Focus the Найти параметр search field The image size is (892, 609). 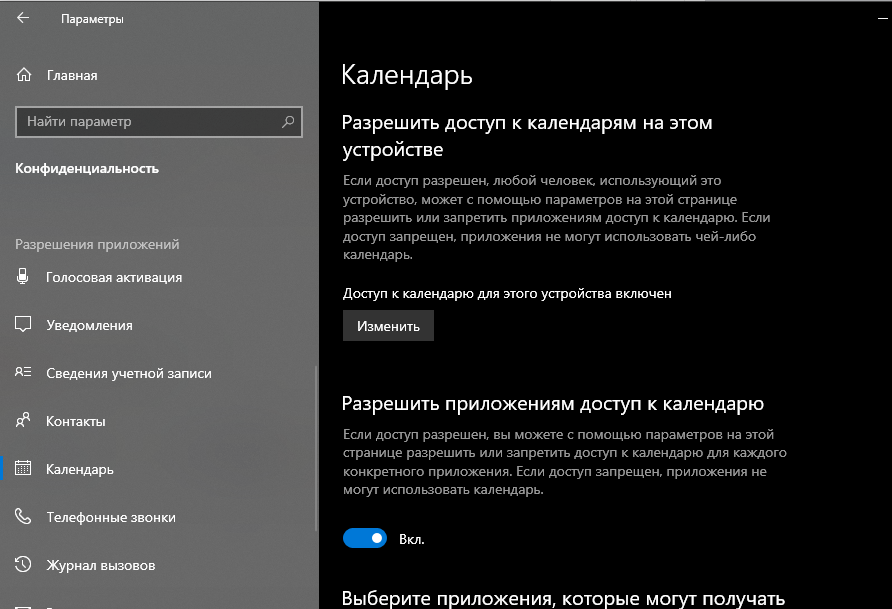click(x=150, y=122)
